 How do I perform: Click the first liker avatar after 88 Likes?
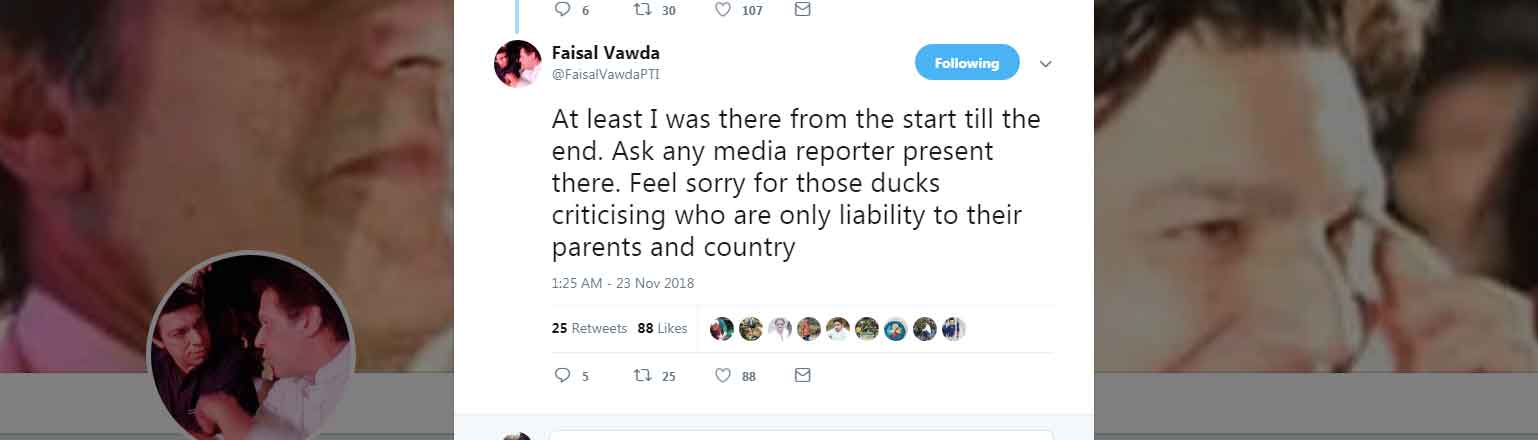click(722, 329)
